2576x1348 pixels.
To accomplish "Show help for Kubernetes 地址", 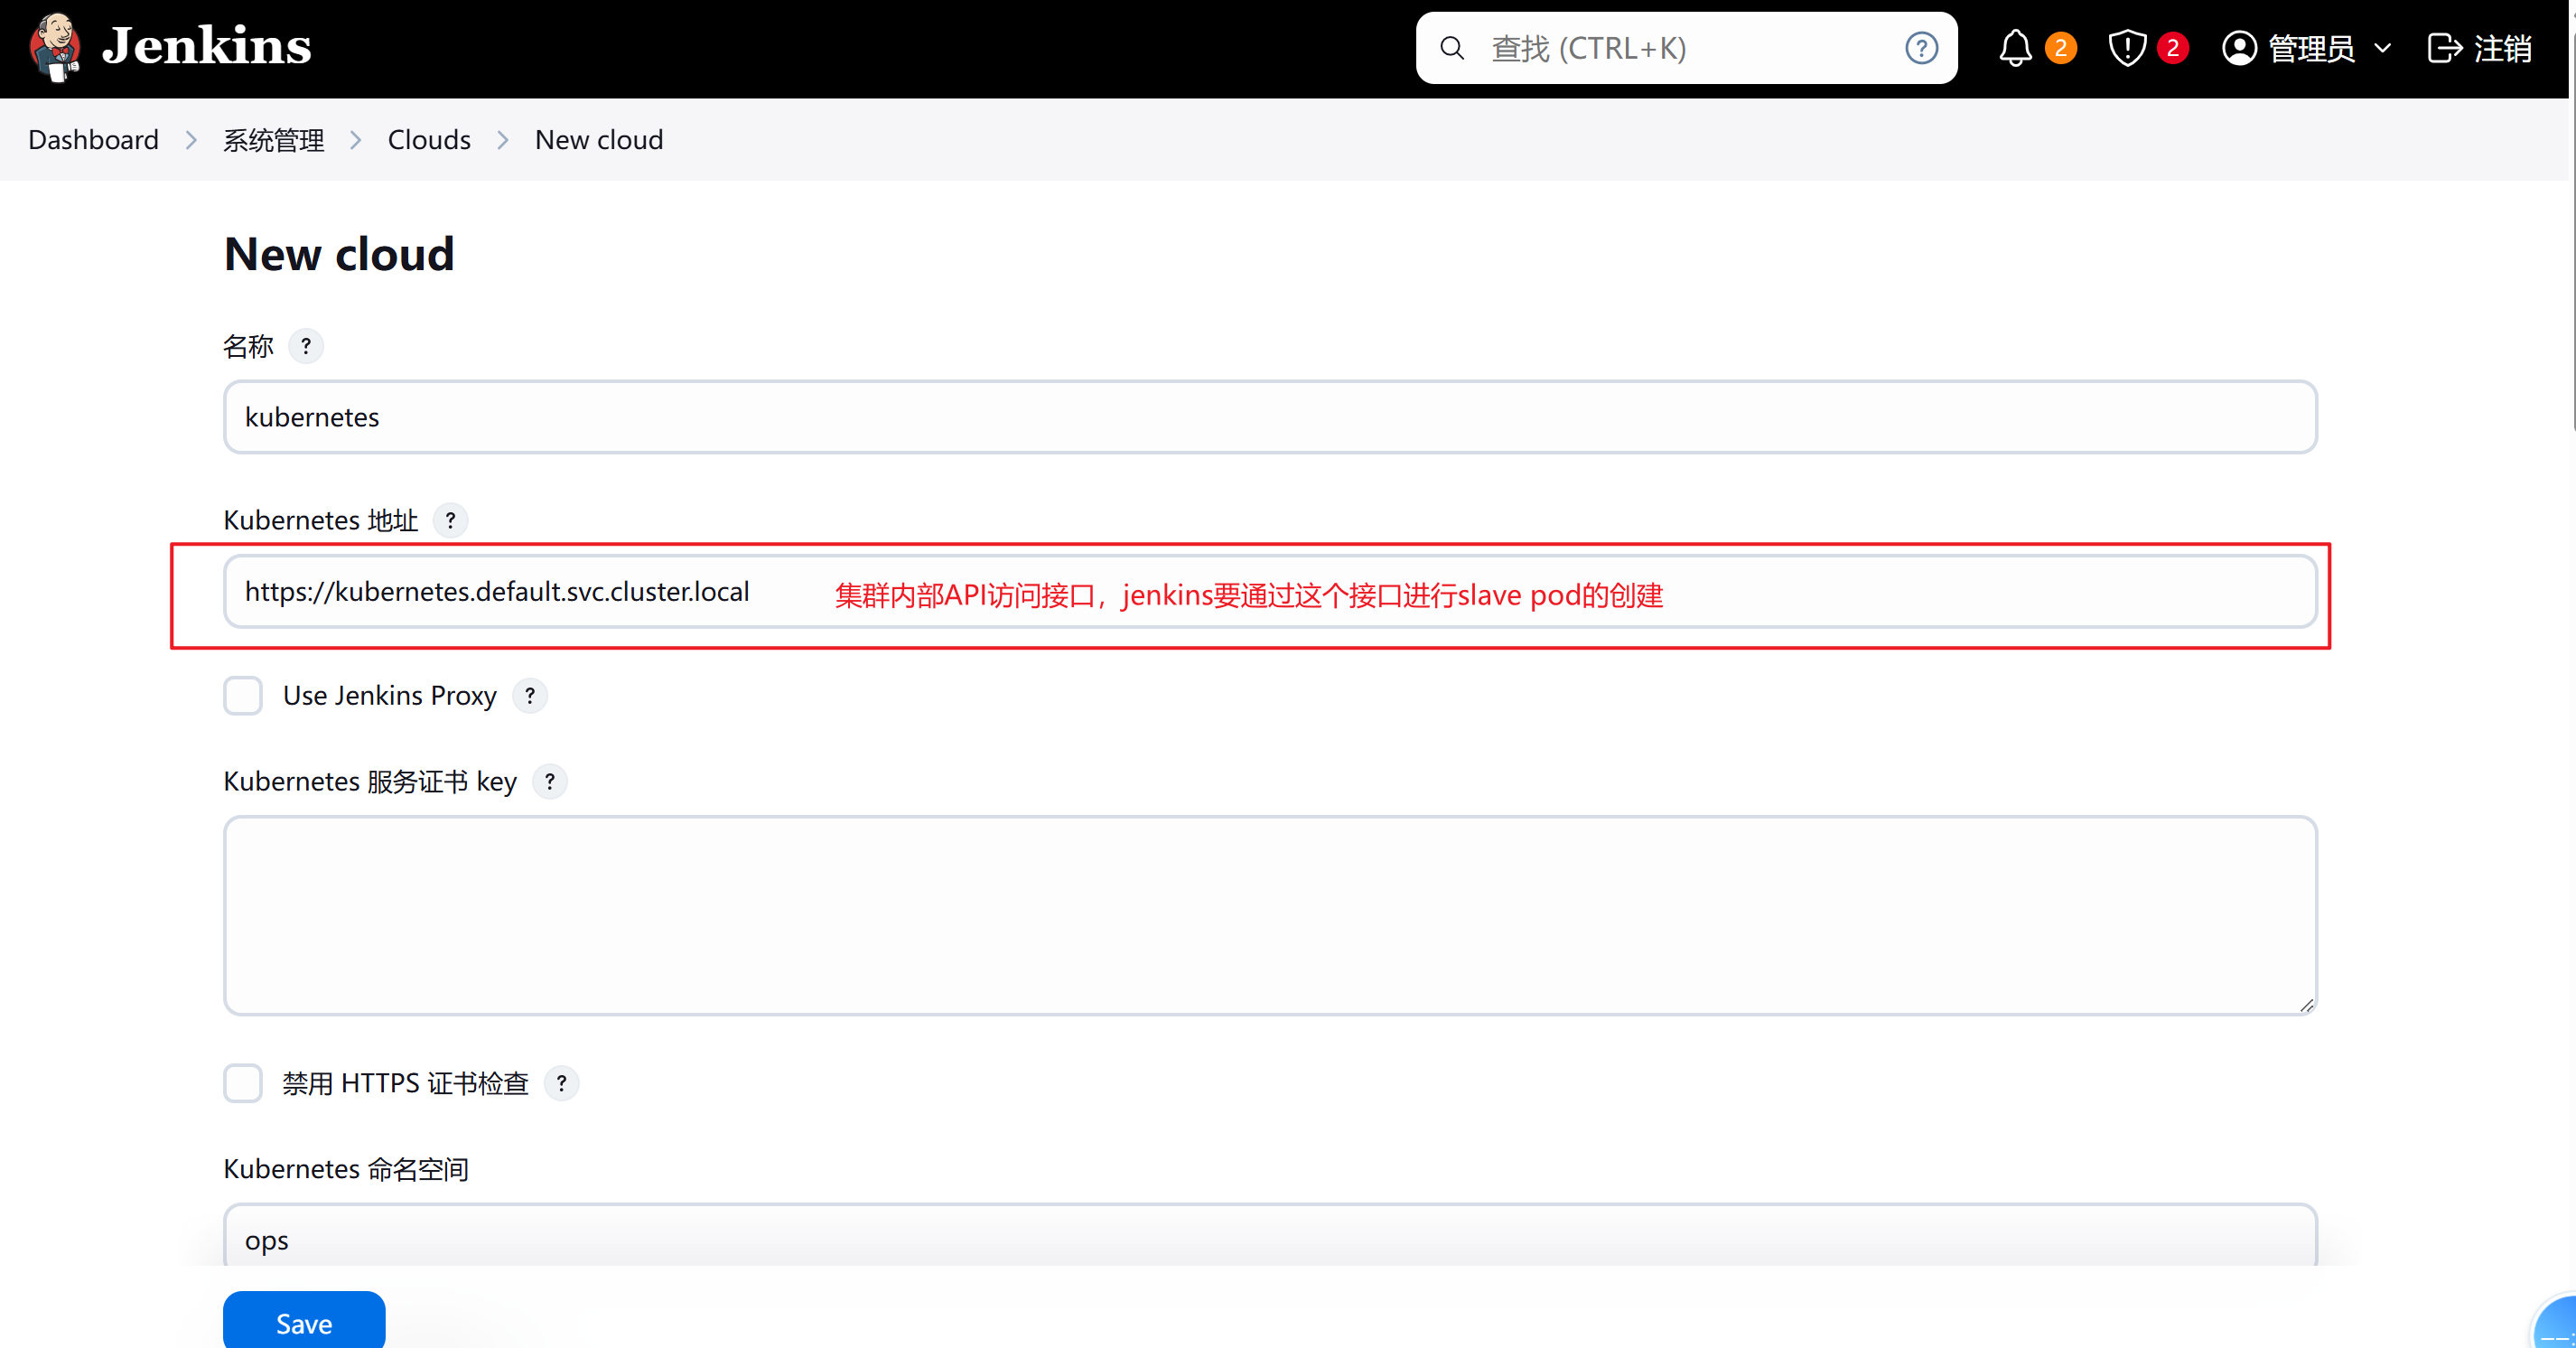I will pyautogui.click(x=450, y=520).
